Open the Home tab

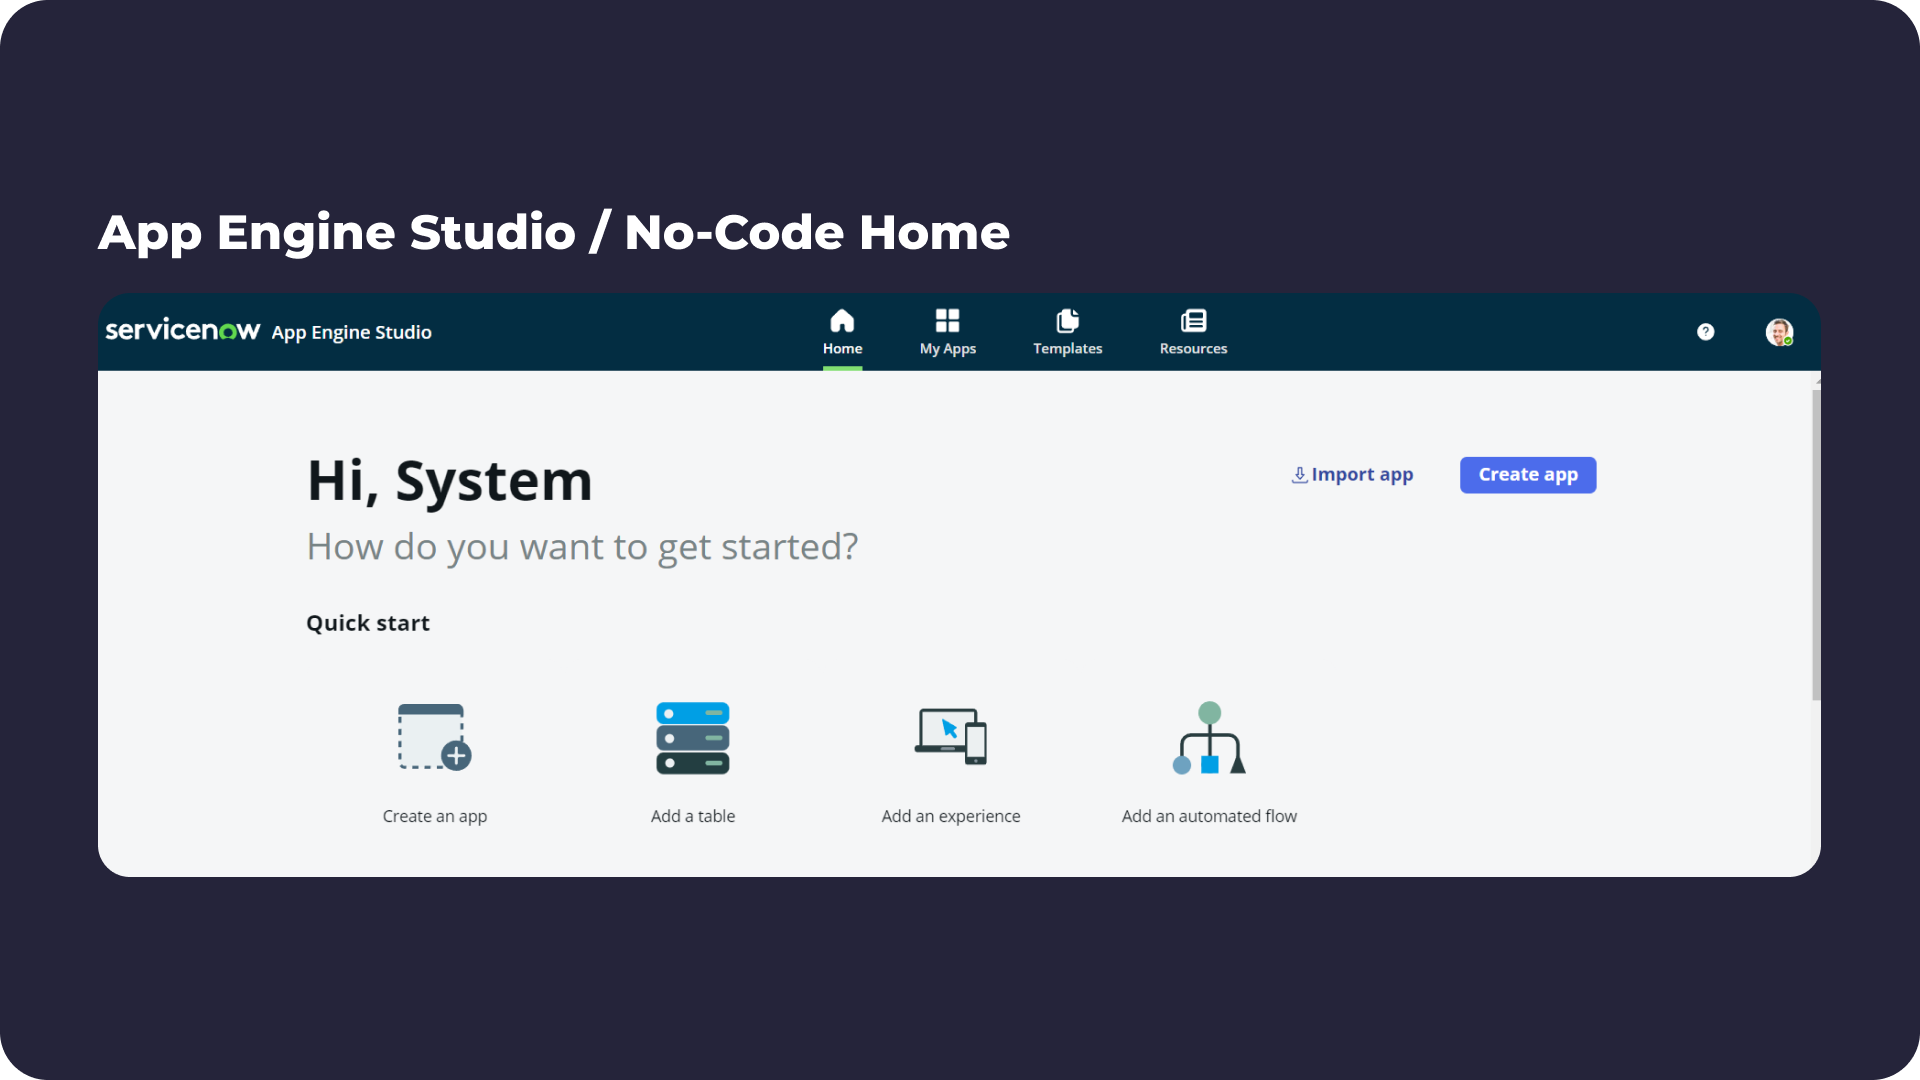coord(841,332)
